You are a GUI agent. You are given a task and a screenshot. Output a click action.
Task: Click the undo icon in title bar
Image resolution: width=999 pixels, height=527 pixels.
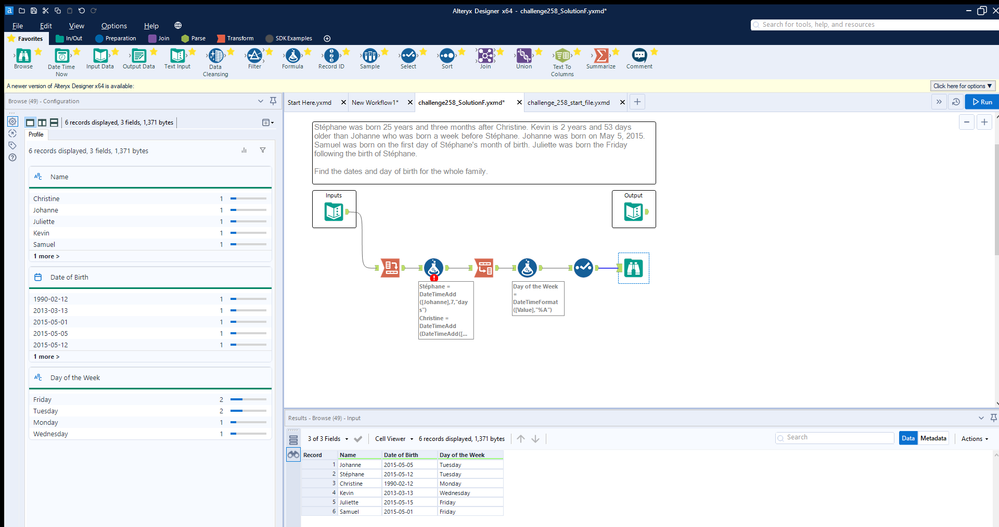point(82,11)
